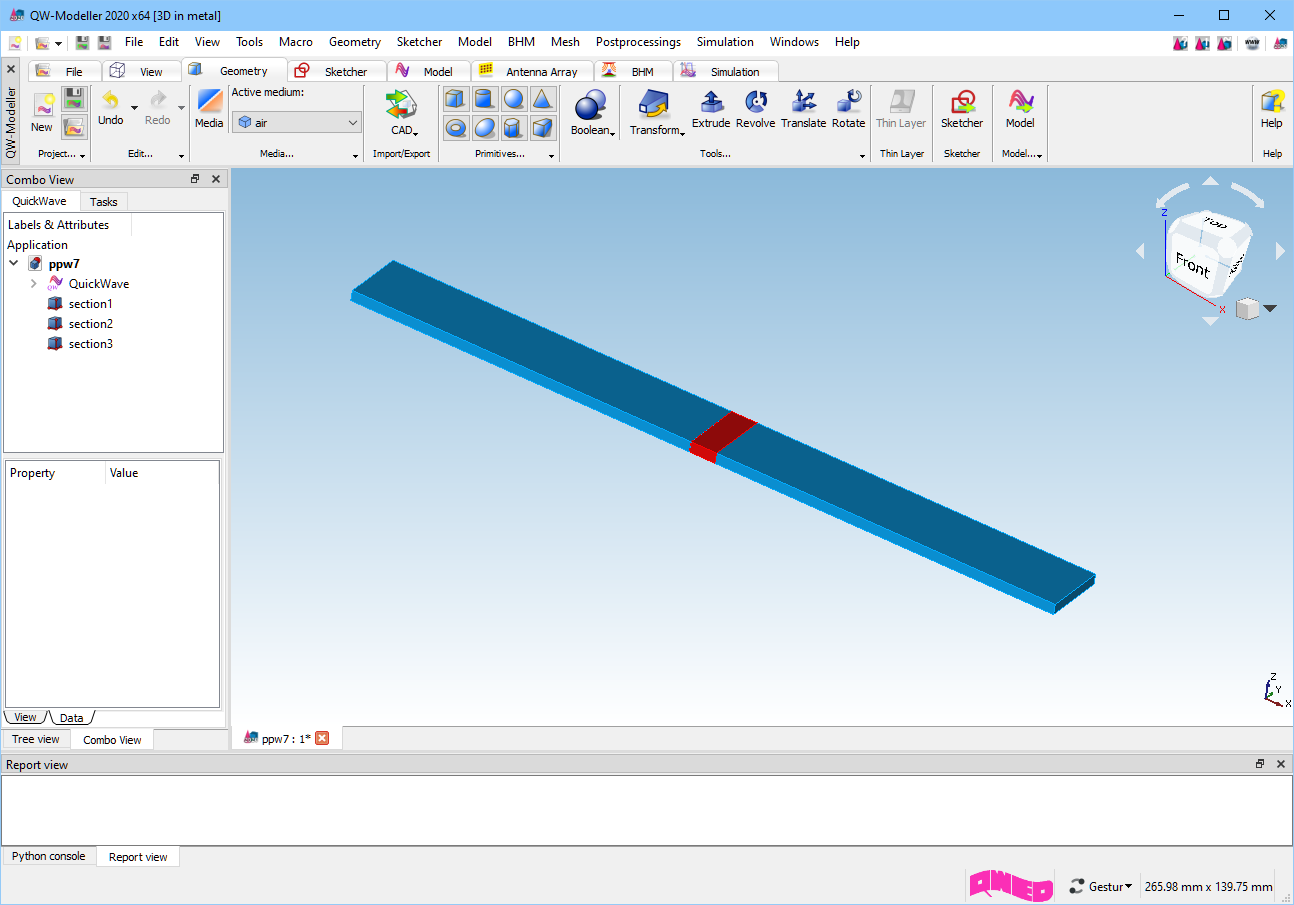Open the Geometry menu
Screen dimensions: 1294x905
pos(355,42)
